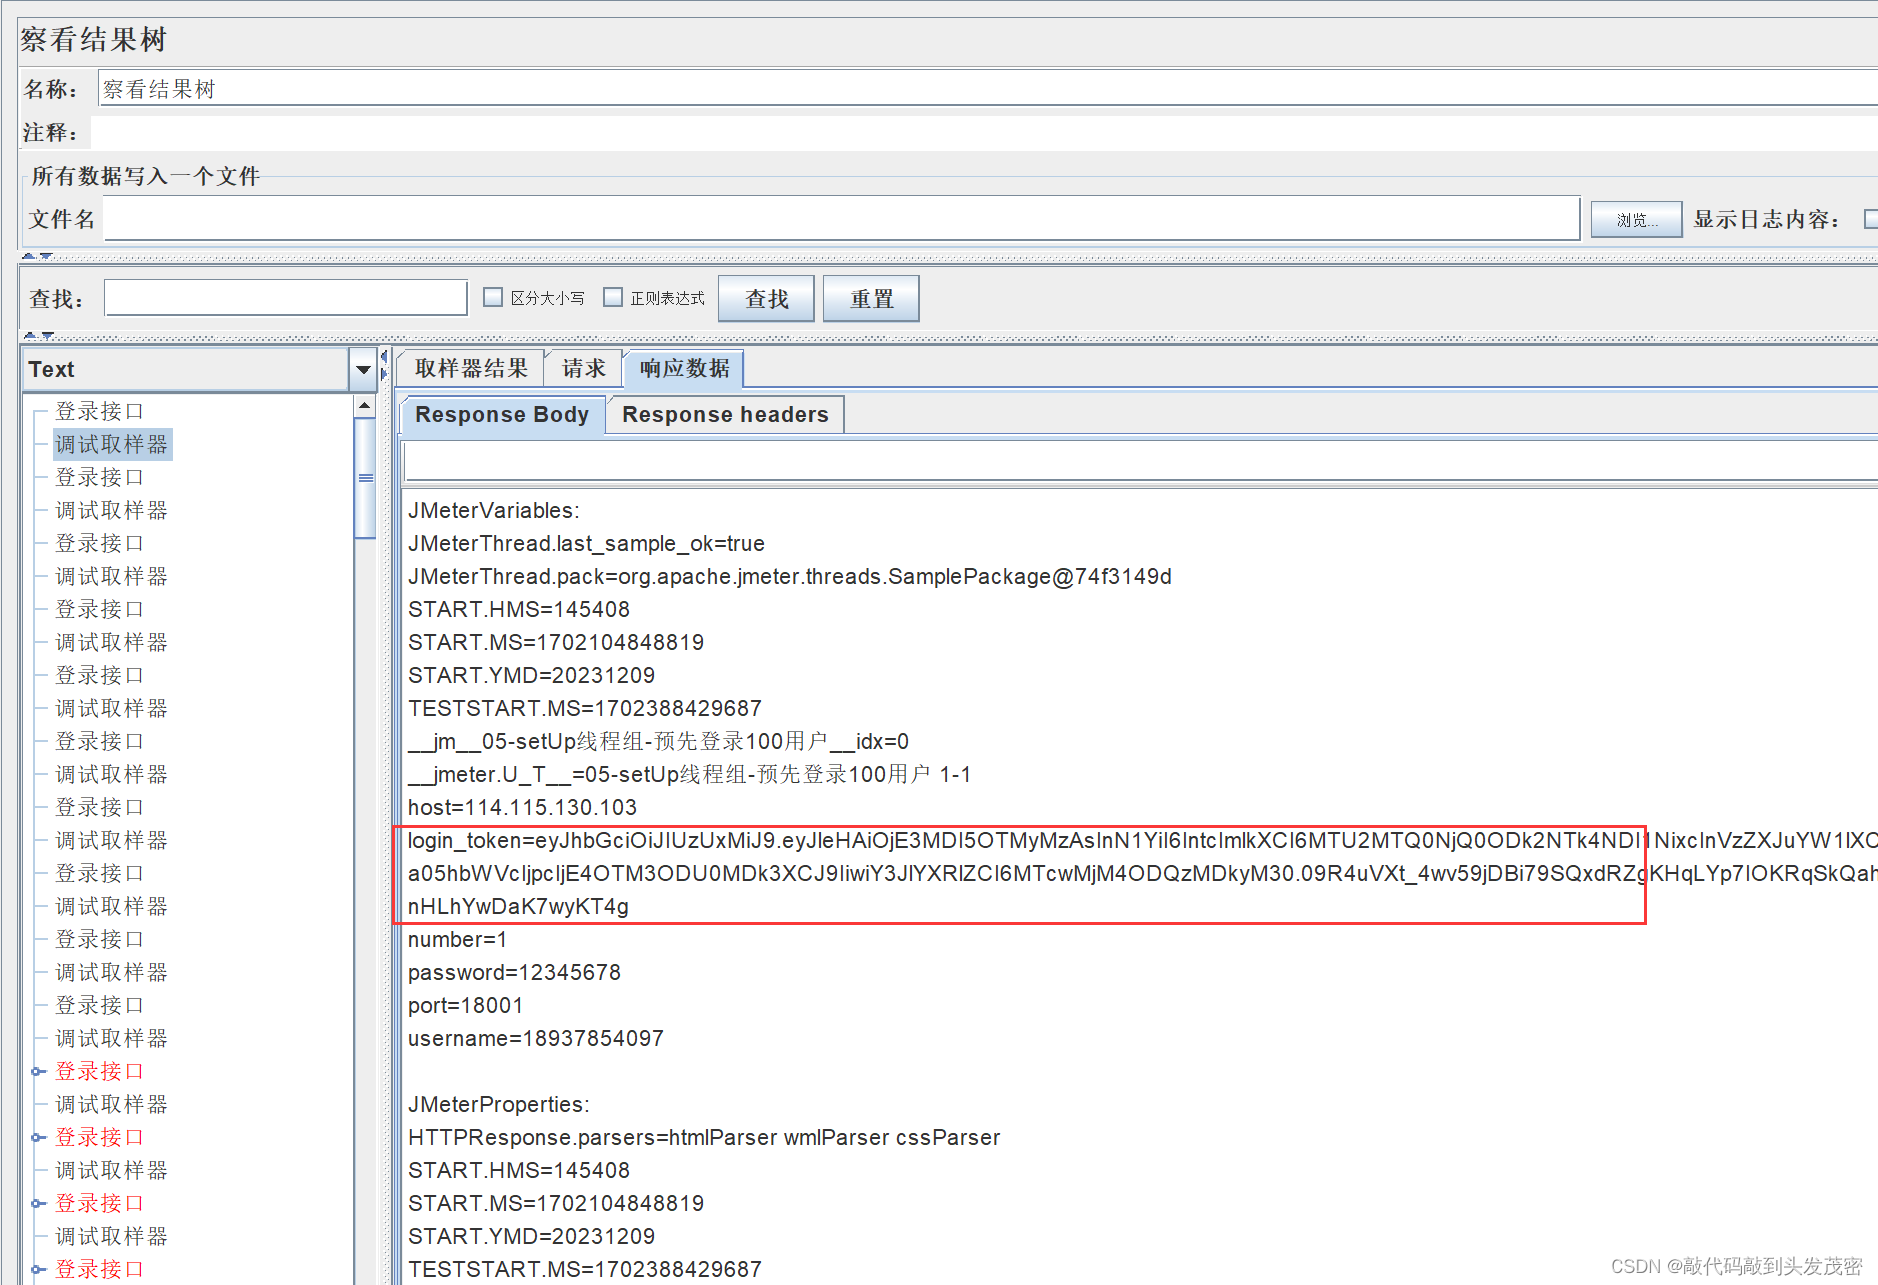Click the down arrow on the divider below the 查找 bar
1878x1285 pixels.
point(47,336)
